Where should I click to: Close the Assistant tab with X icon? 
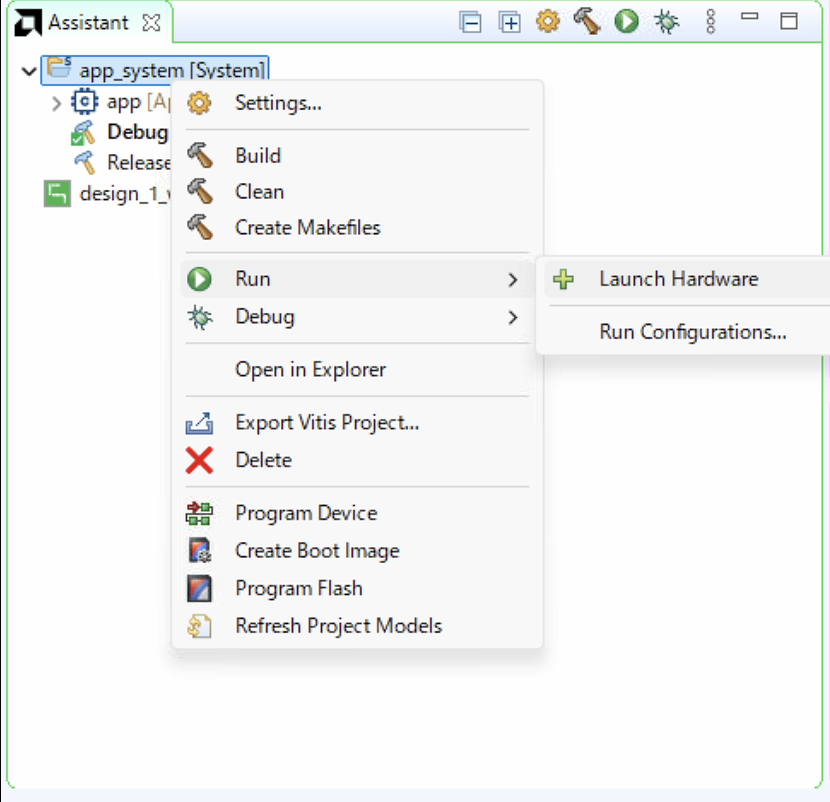151,22
